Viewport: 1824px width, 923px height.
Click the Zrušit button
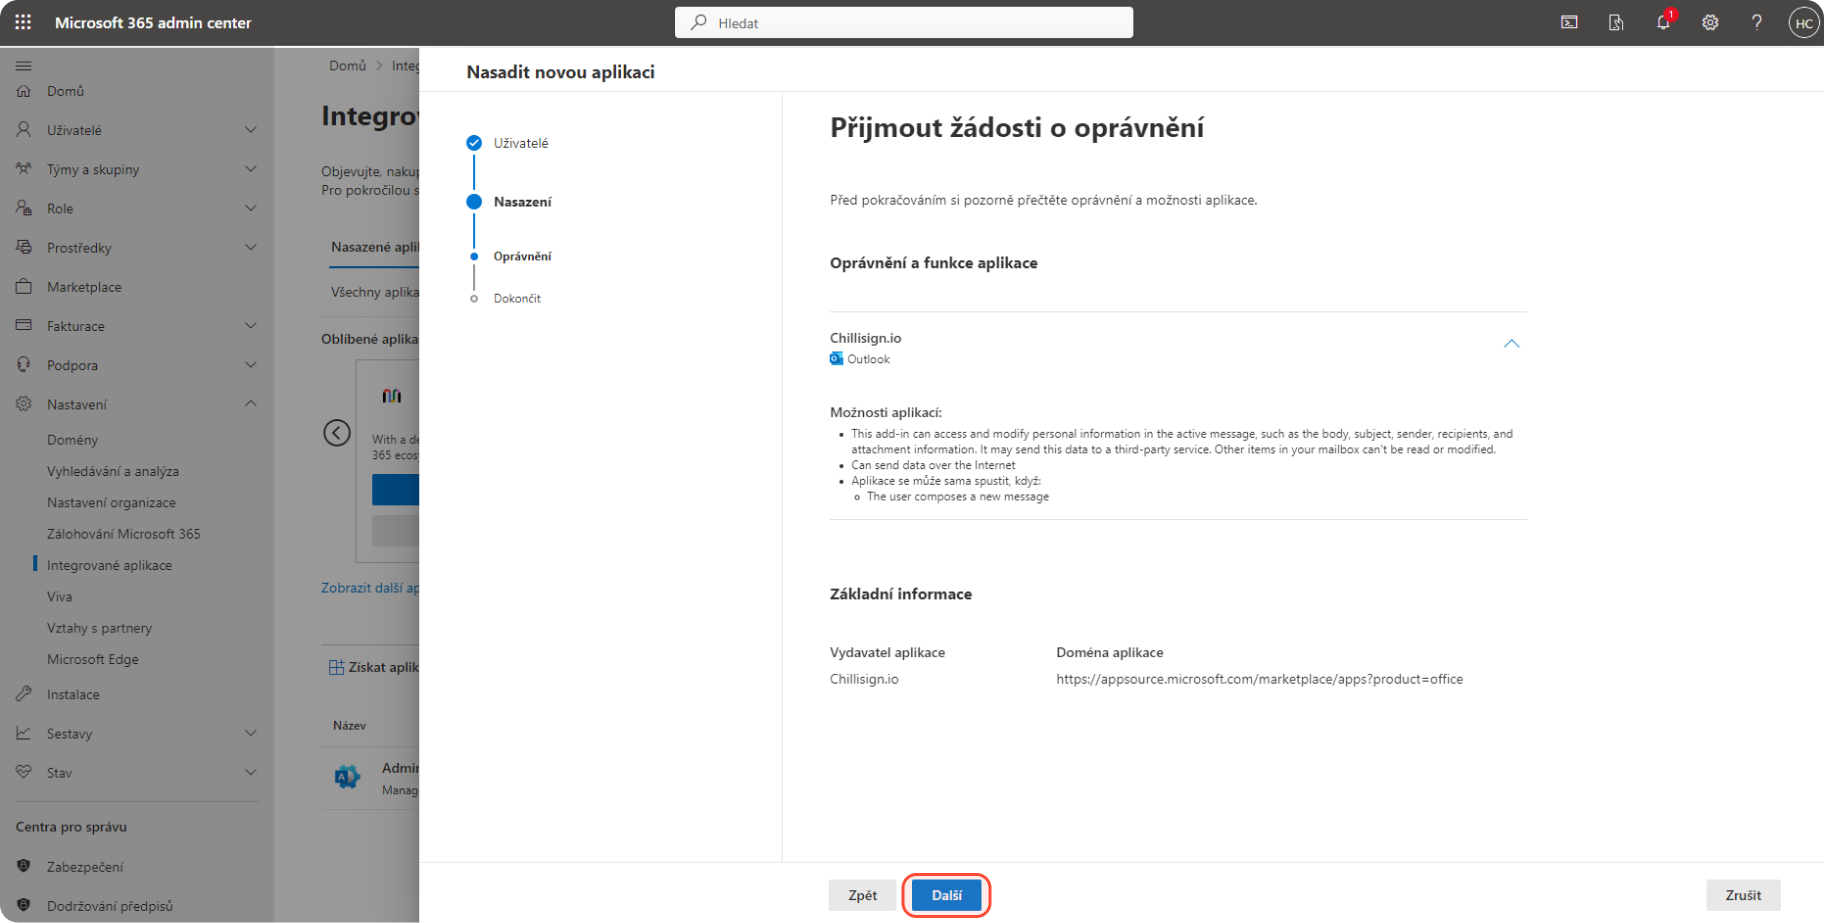[1743, 895]
